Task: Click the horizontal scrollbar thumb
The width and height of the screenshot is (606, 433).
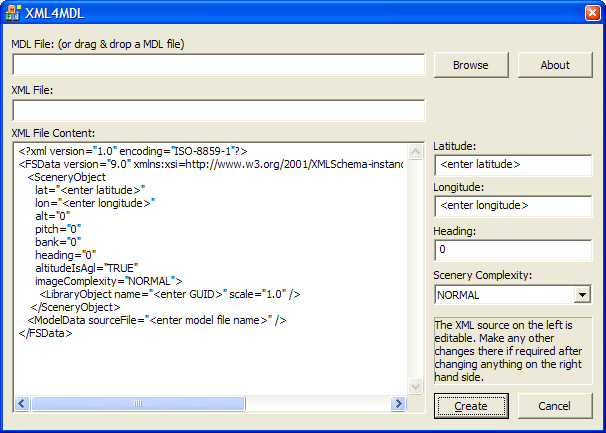Action: [x=138, y=404]
